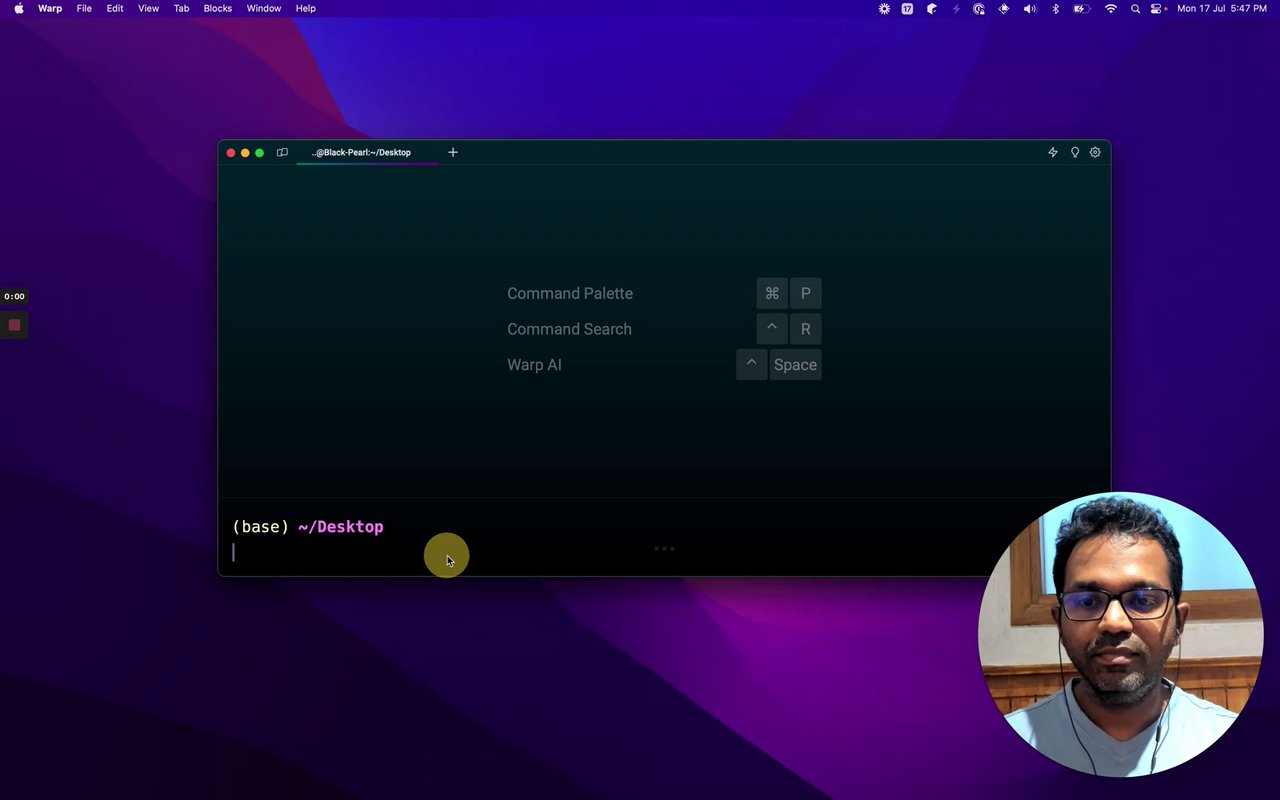Click the R key hint
This screenshot has width=1280, height=800.
[806, 329]
